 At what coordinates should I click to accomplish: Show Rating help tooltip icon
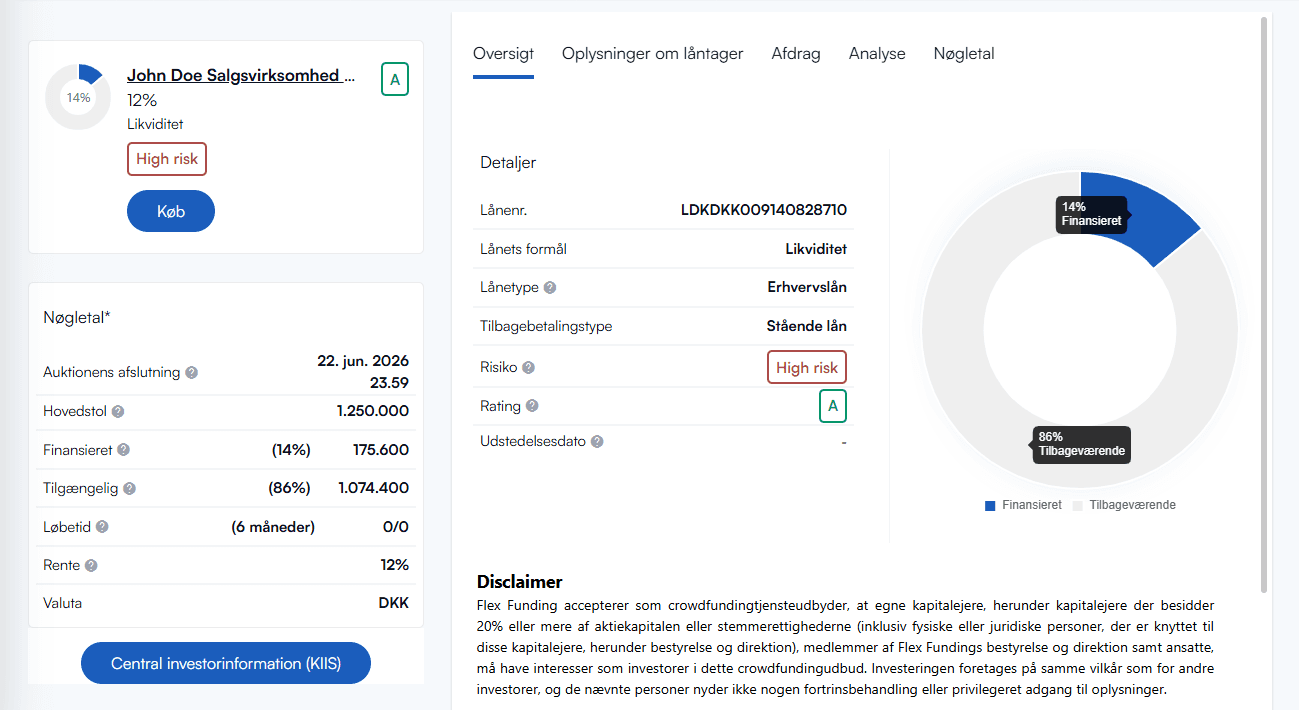click(x=532, y=406)
